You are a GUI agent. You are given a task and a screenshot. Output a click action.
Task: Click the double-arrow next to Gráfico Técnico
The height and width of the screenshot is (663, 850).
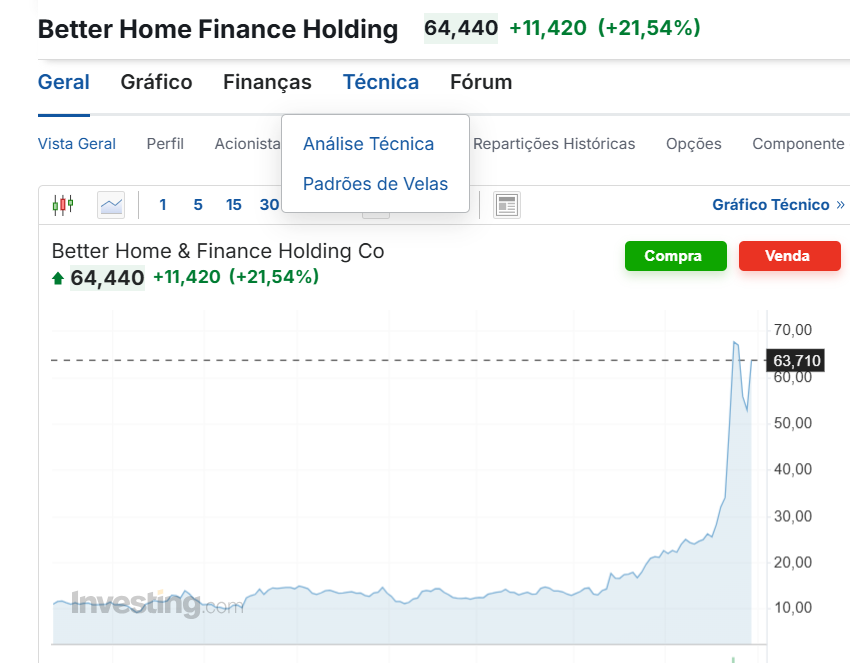(x=840, y=205)
